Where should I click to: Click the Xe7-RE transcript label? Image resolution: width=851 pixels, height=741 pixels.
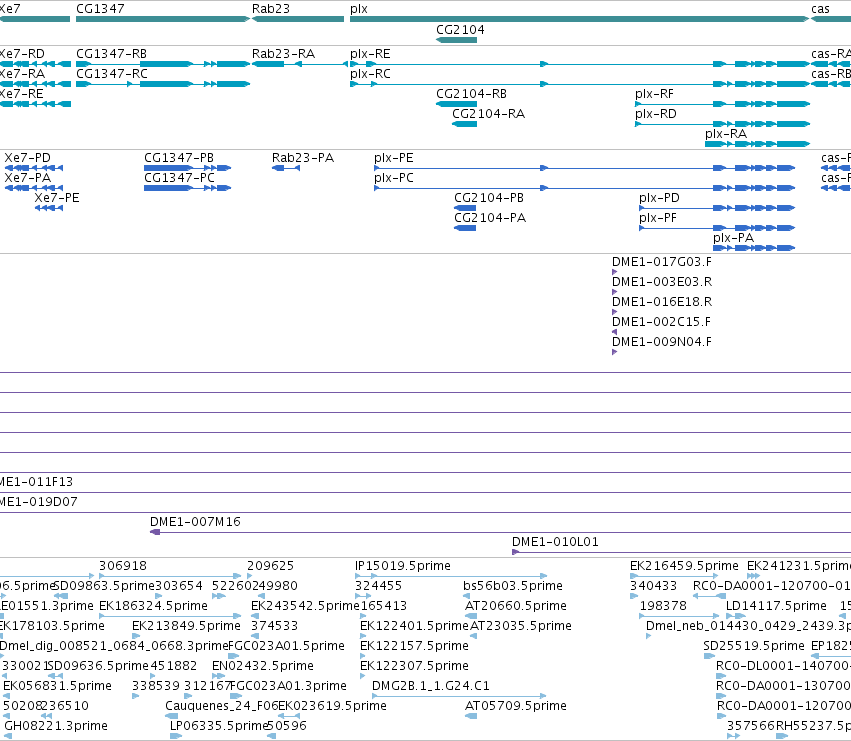[x=21, y=94]
